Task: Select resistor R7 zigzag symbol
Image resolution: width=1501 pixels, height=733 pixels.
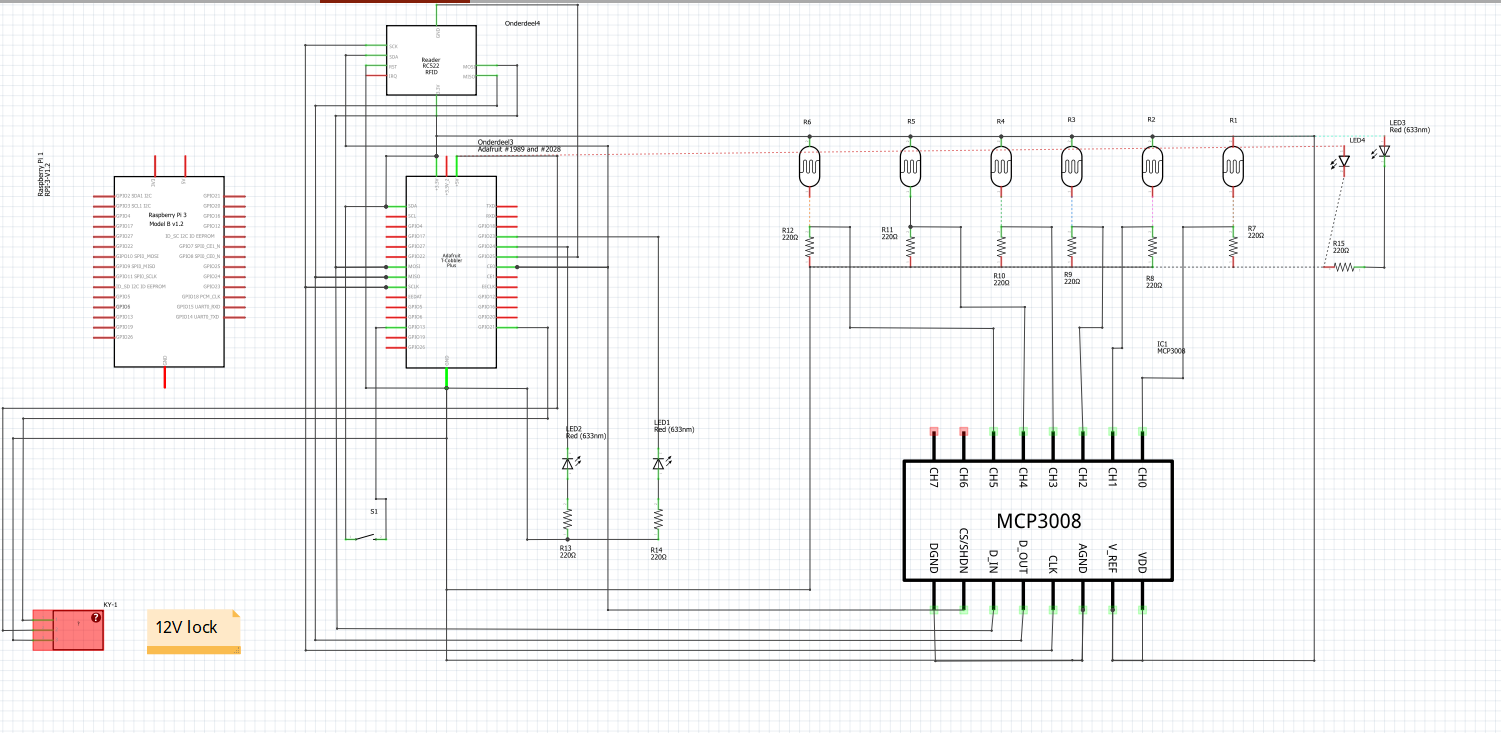Action: pyautogui.click(x=1233, y=246)
